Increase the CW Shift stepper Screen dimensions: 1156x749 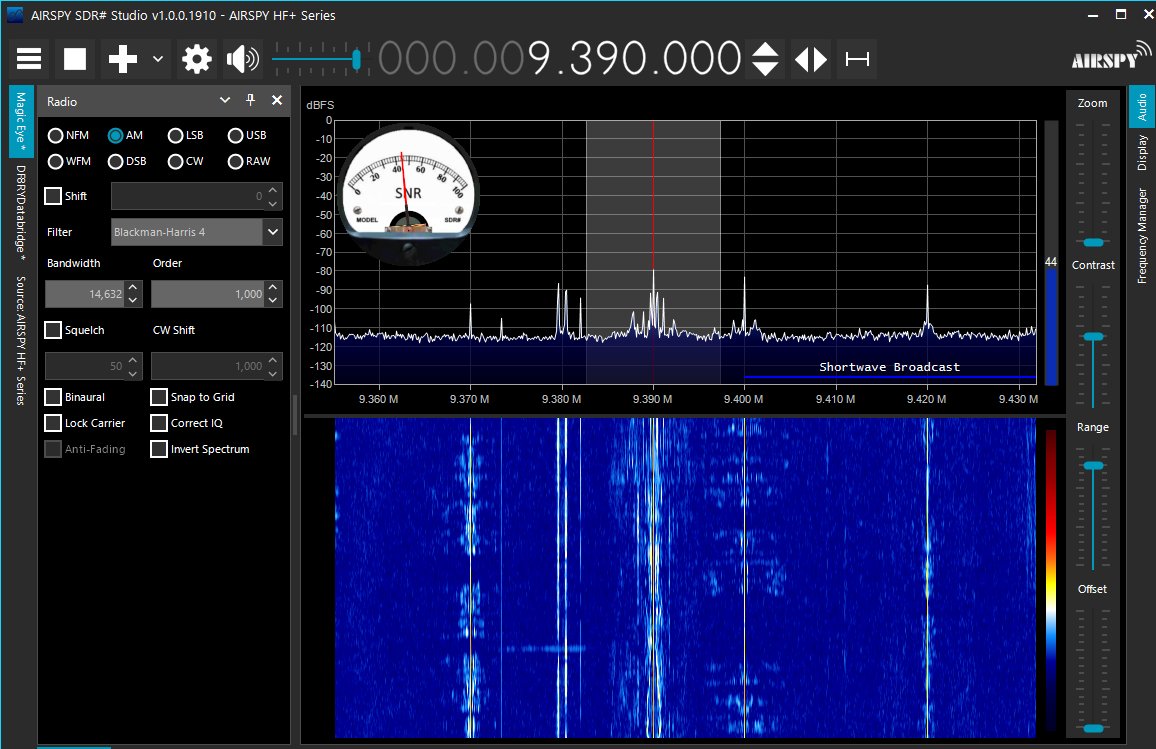click(273, 359)
